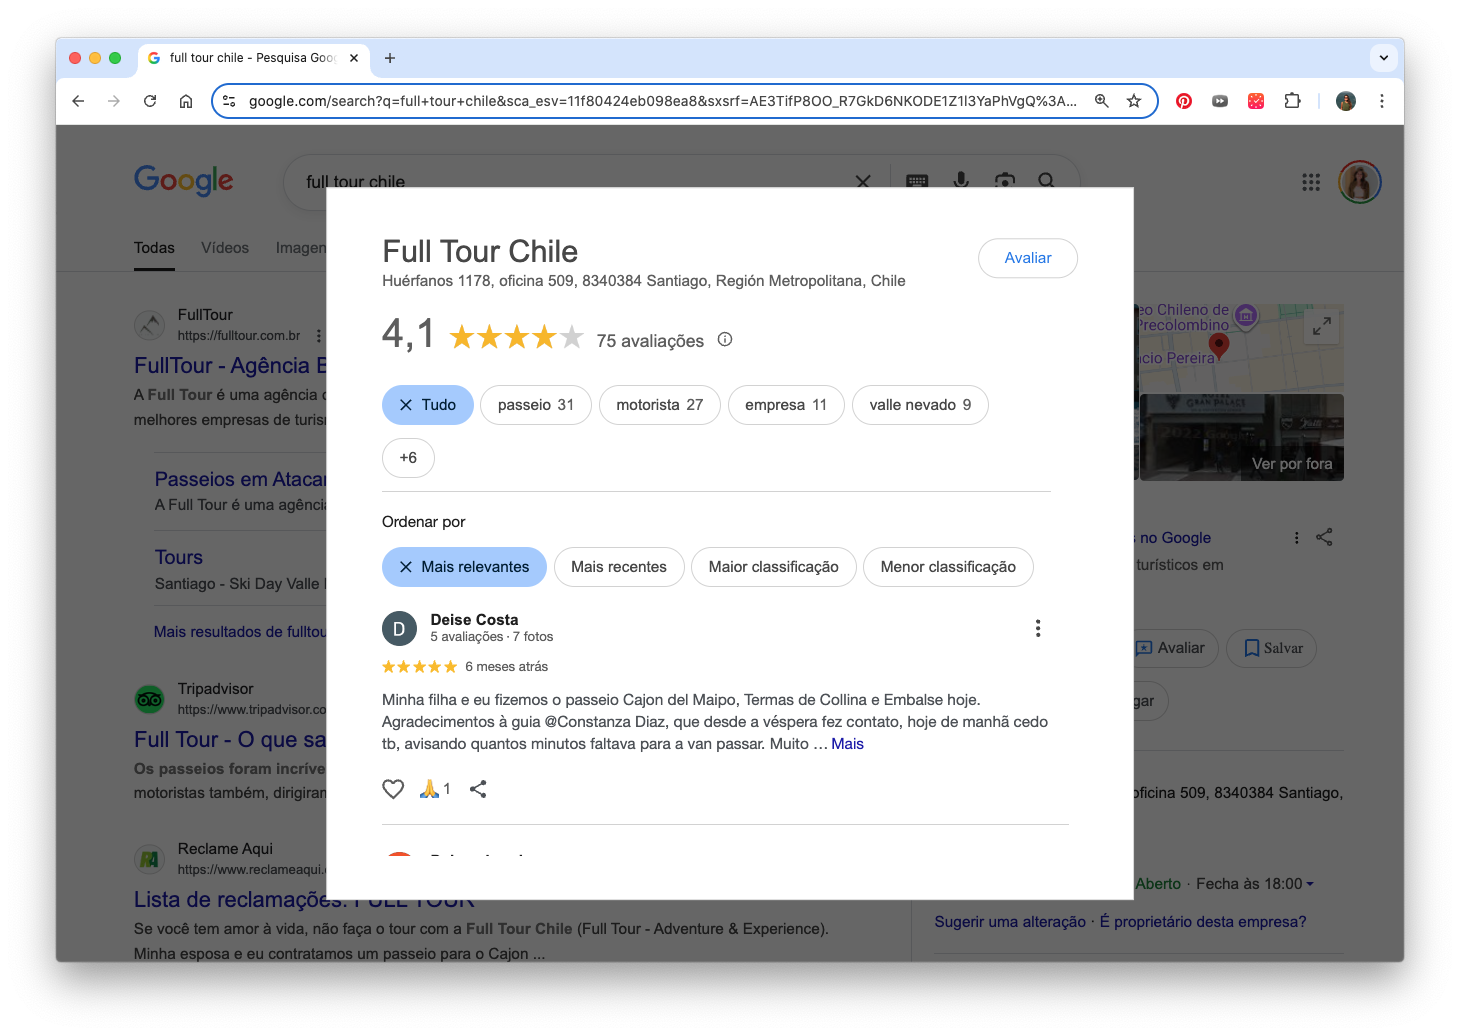Sort reviews by Menor classificação
The width and height of the screenshot is (1460, 1036).
(947, 567)
